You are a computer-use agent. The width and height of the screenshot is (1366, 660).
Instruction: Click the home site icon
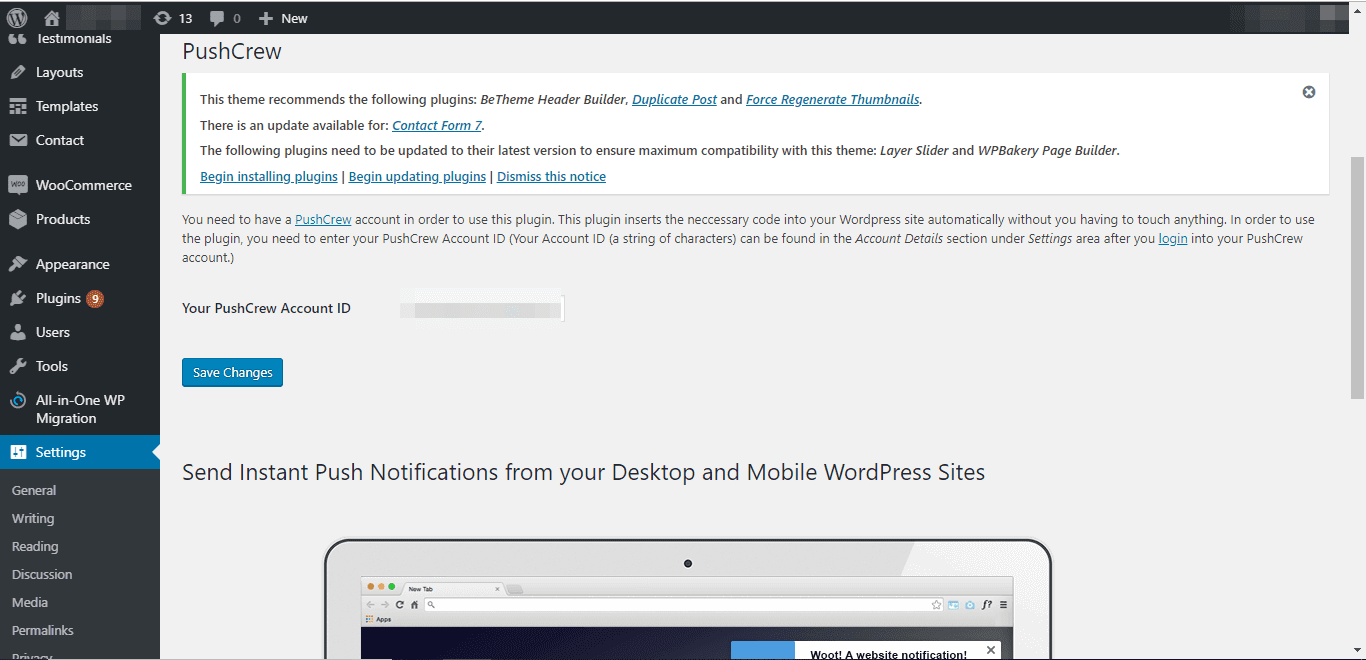point(51,18)
